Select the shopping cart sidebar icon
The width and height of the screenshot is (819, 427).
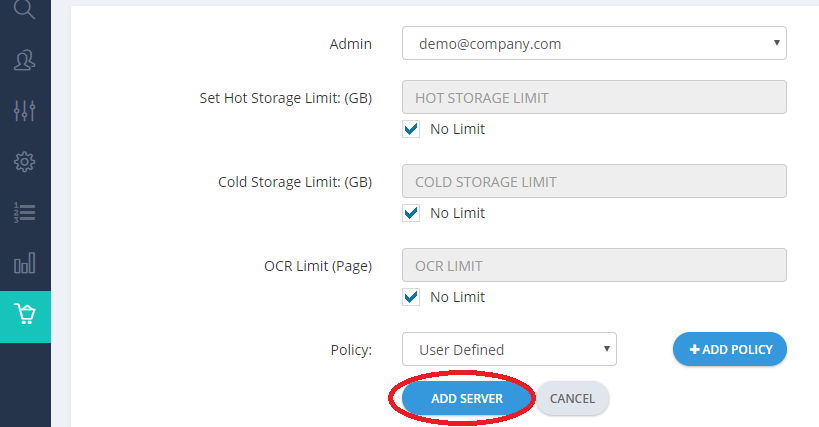pos(25,314)
